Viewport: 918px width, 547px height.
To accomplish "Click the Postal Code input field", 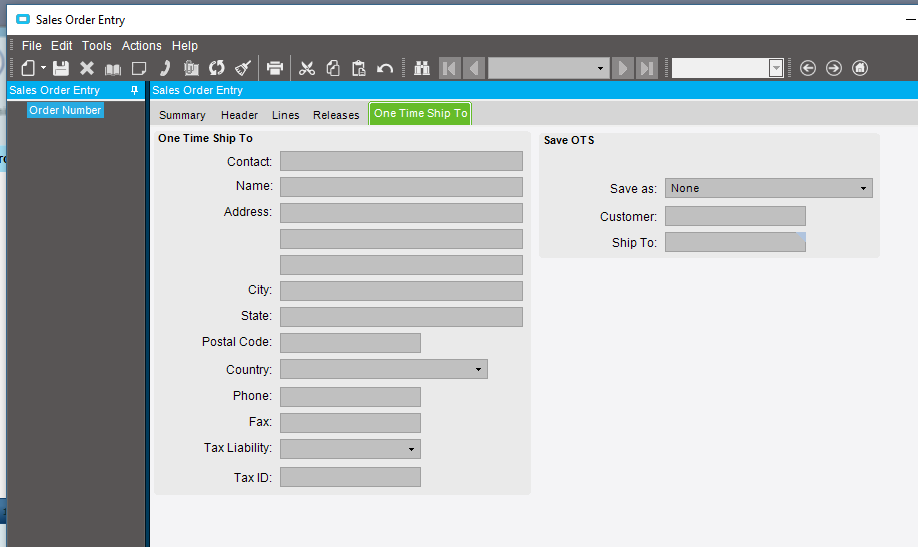I will click(350, 343).
